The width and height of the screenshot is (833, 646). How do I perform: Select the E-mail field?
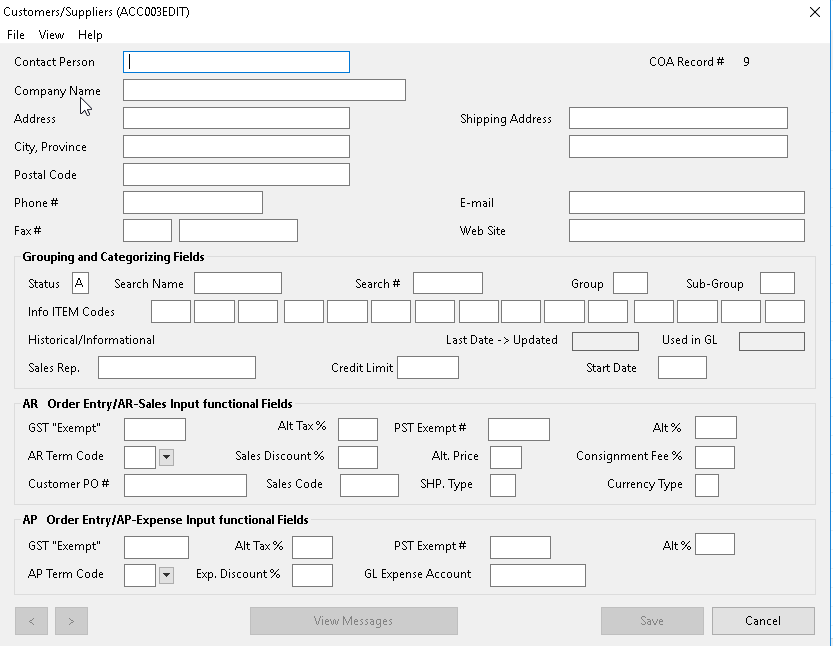click(687, 202)
